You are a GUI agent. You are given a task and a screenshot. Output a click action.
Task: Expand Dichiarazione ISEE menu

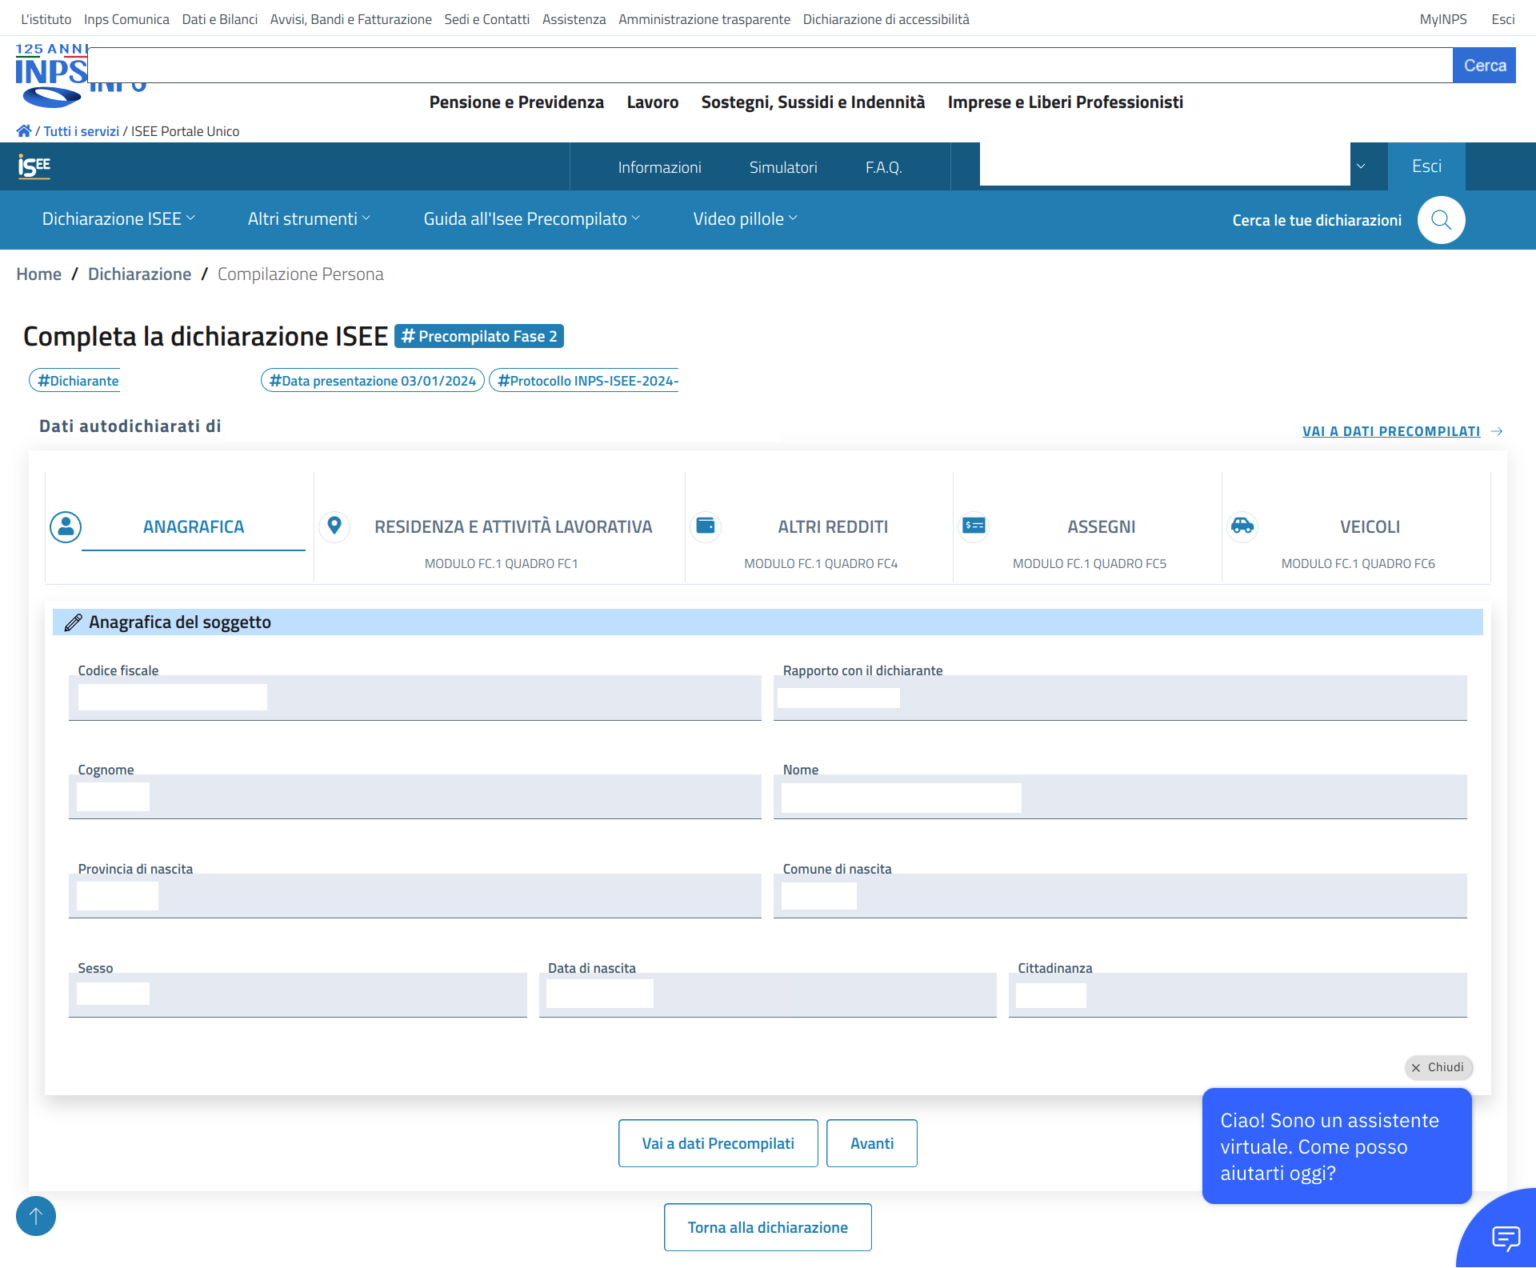pos(118,219)
